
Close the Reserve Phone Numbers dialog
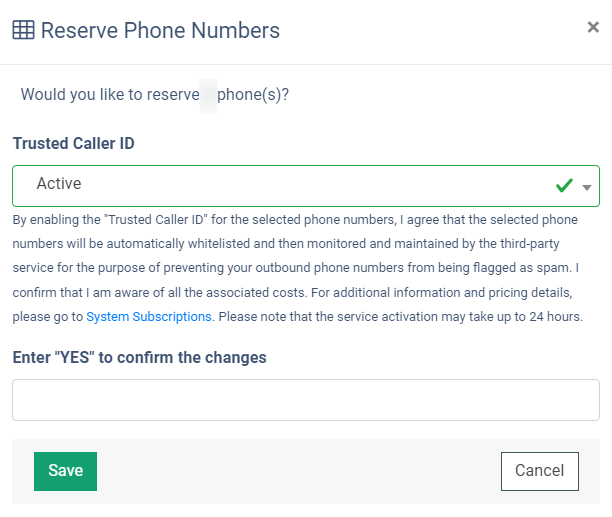click(x=593, y=28)
